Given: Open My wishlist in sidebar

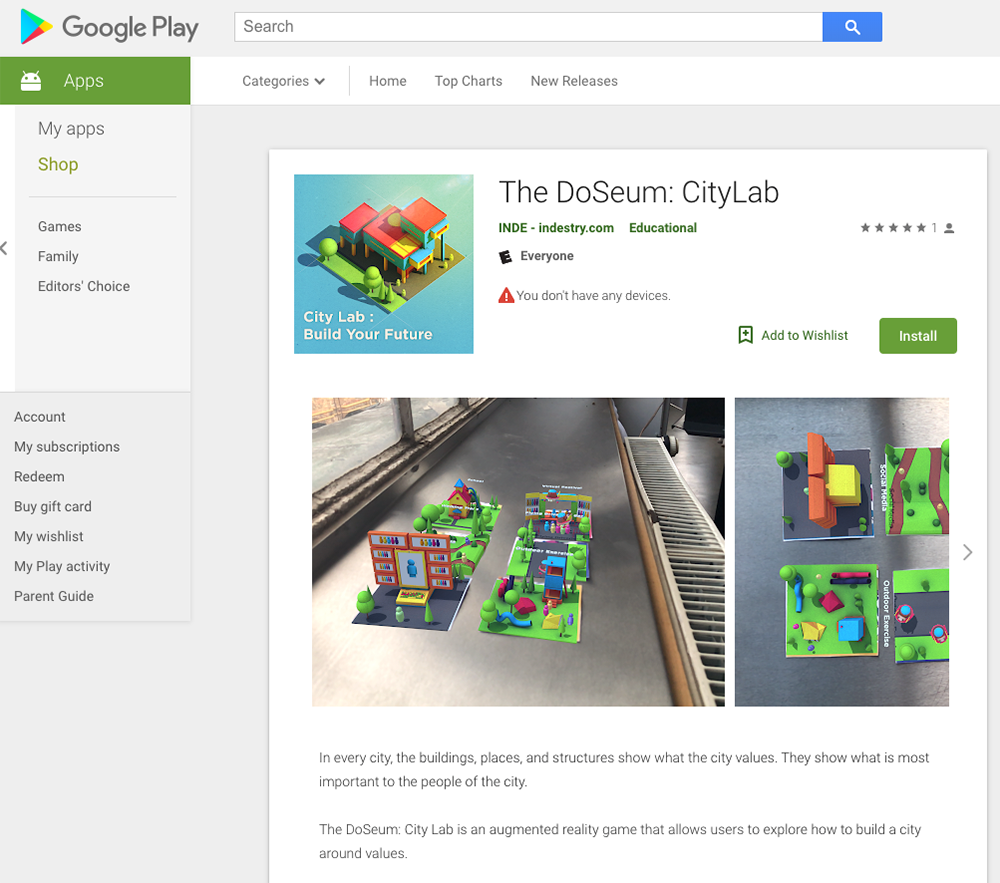Looking at the screenshot, I should pyautogui.click(x=48, y=536).
